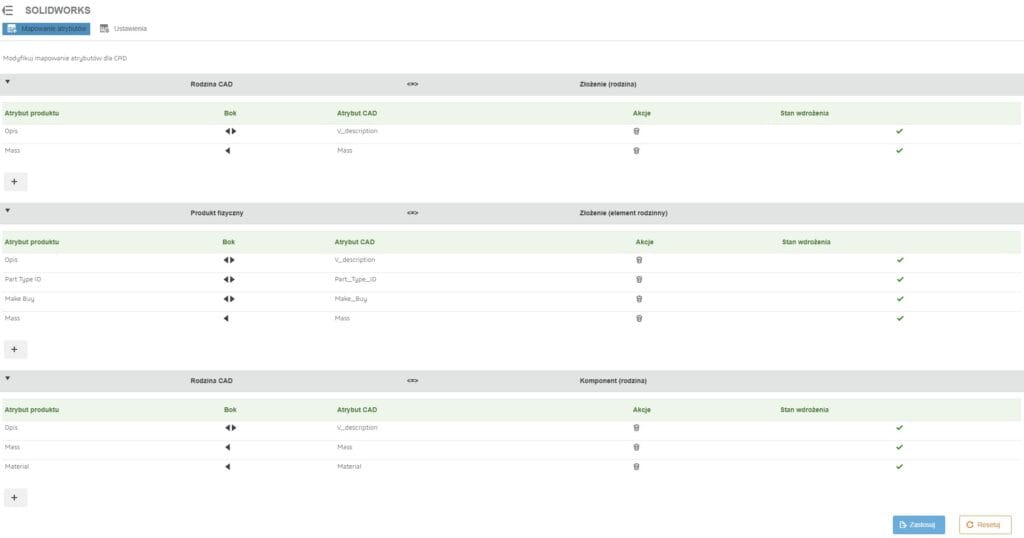The image size is (1024, 538).
Task: Toggle direction arrows for Opis in Komponent (rodzina)
Action: coord(231,428)
